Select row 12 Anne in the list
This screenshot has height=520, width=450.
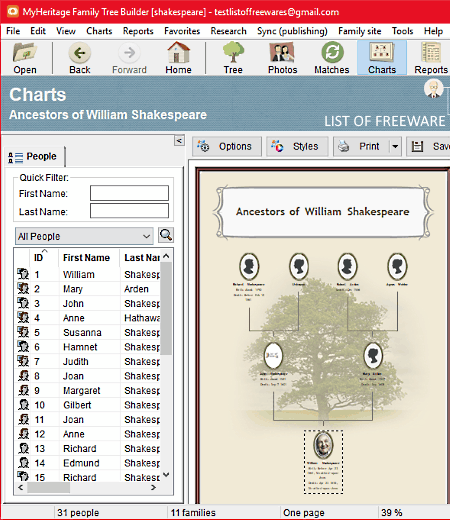[88, 434]
